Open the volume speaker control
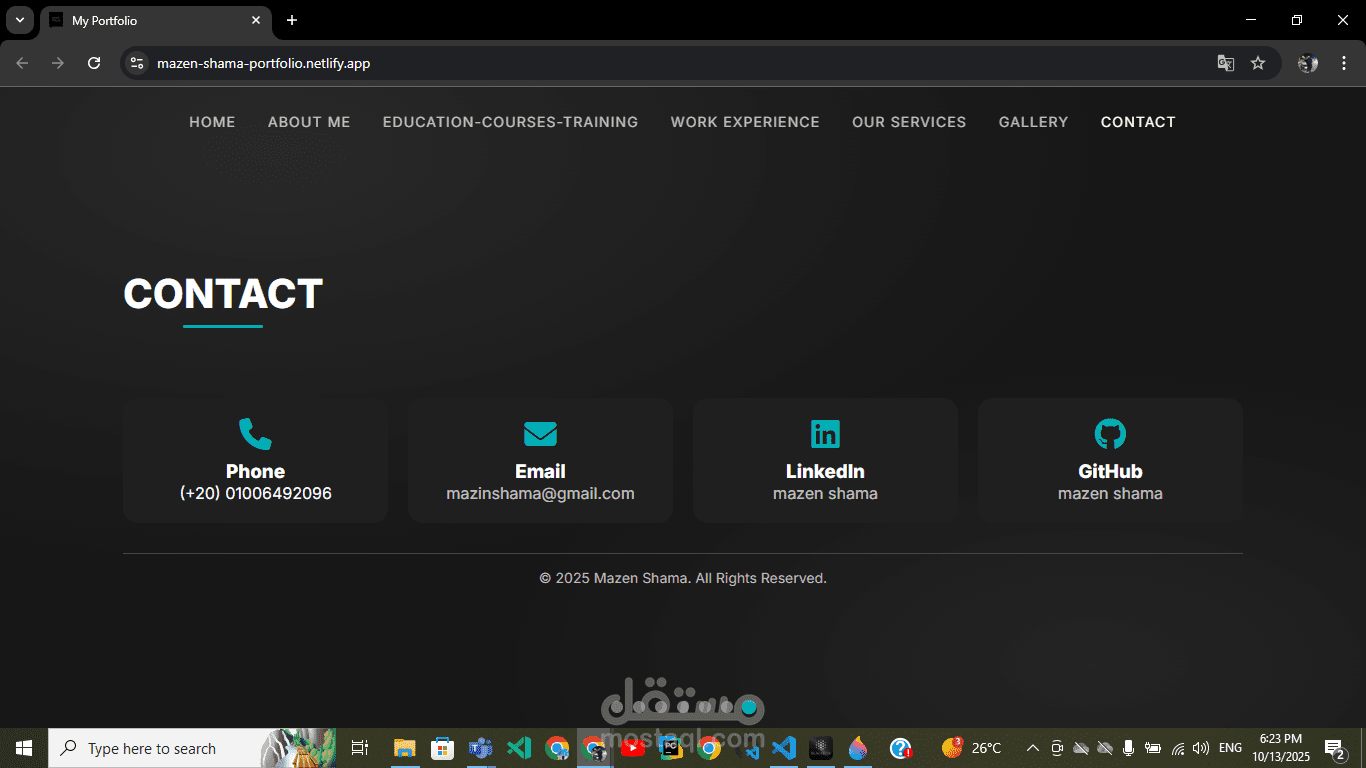The height and width of the screenshot is (768, 1366). (x=1201, y=748)
